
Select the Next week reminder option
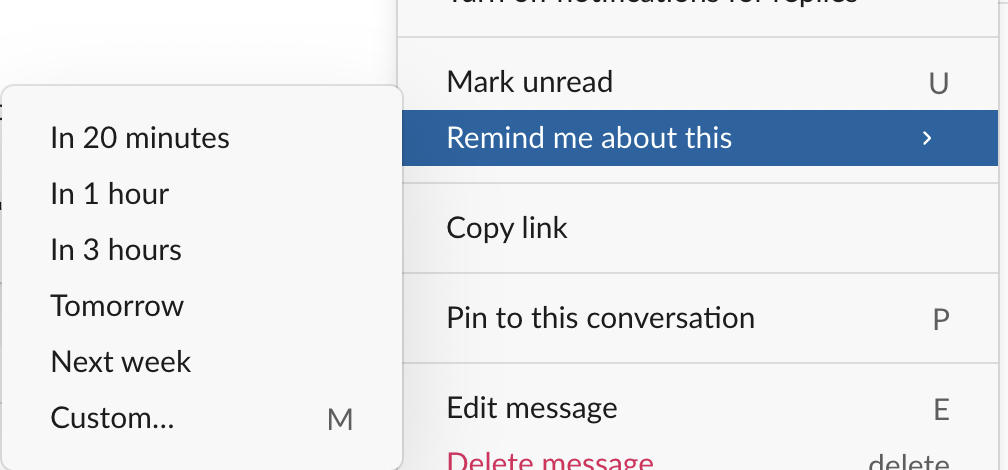point(121,362)
